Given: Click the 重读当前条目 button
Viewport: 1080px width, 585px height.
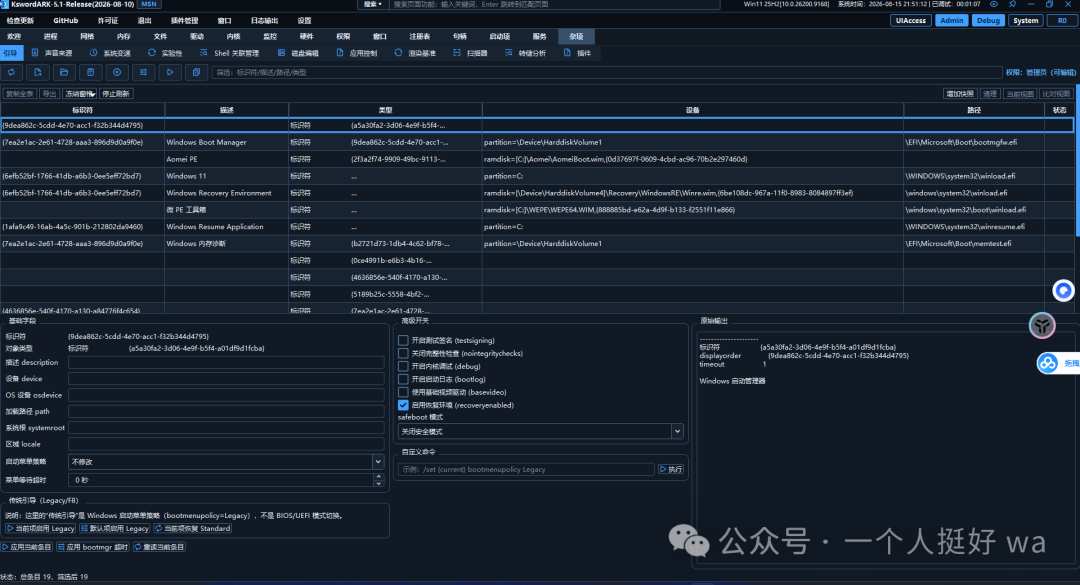Looking at the screenshot, I should point(159,547).
